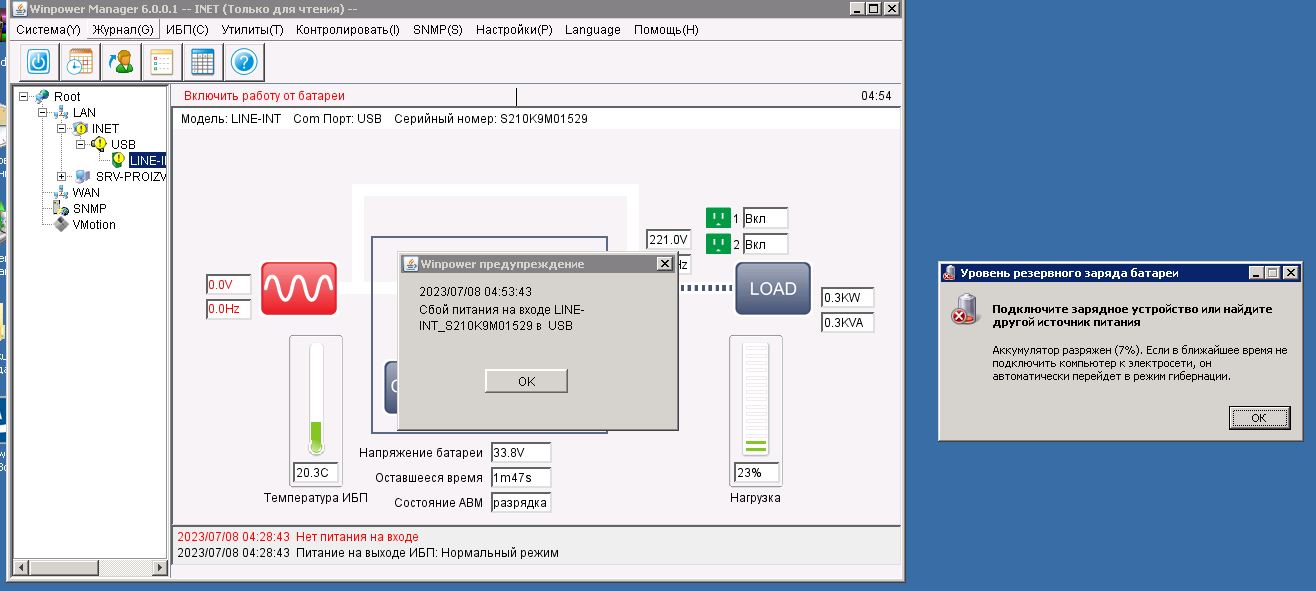Image resolution: width=1316 pixels, height=591 pixels.
Task: Click the ABM state разрядка field
Action: (x=520, y=502)
